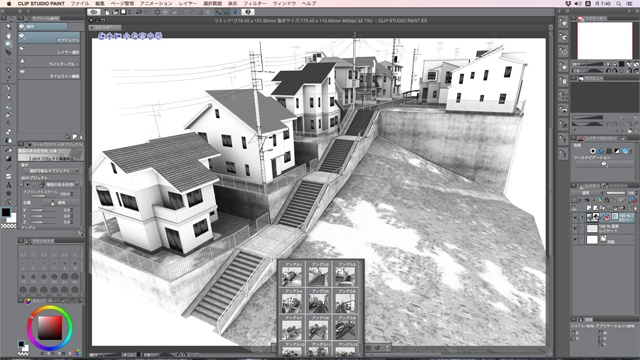Select the Auto select wand tool
The width and height of the screenshot is (640, 360).
coord(8,70)
